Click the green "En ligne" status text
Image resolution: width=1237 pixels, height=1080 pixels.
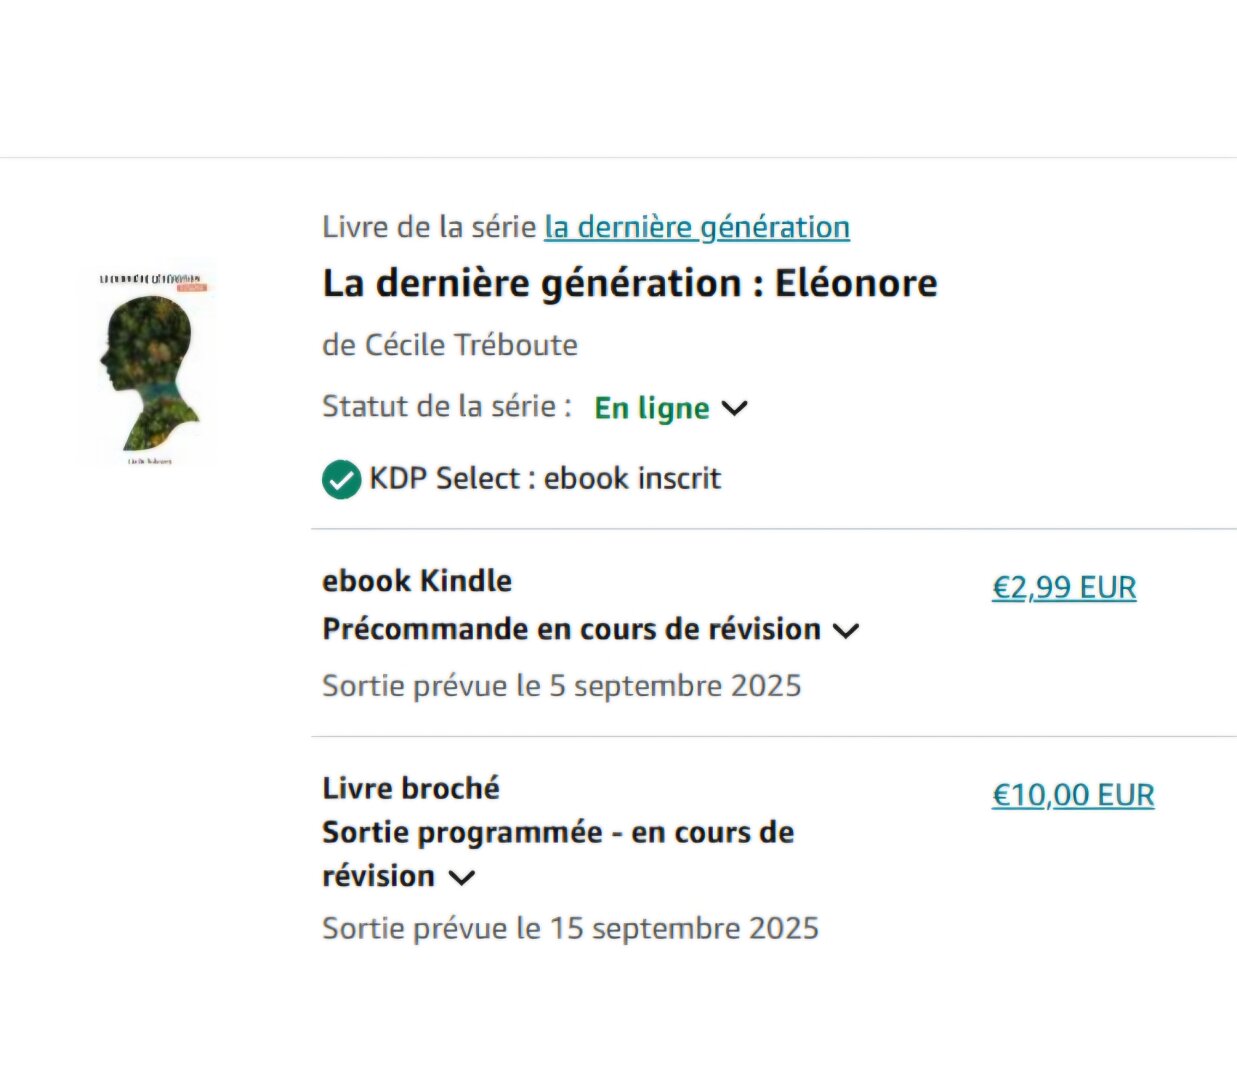[x=651, y=408]
